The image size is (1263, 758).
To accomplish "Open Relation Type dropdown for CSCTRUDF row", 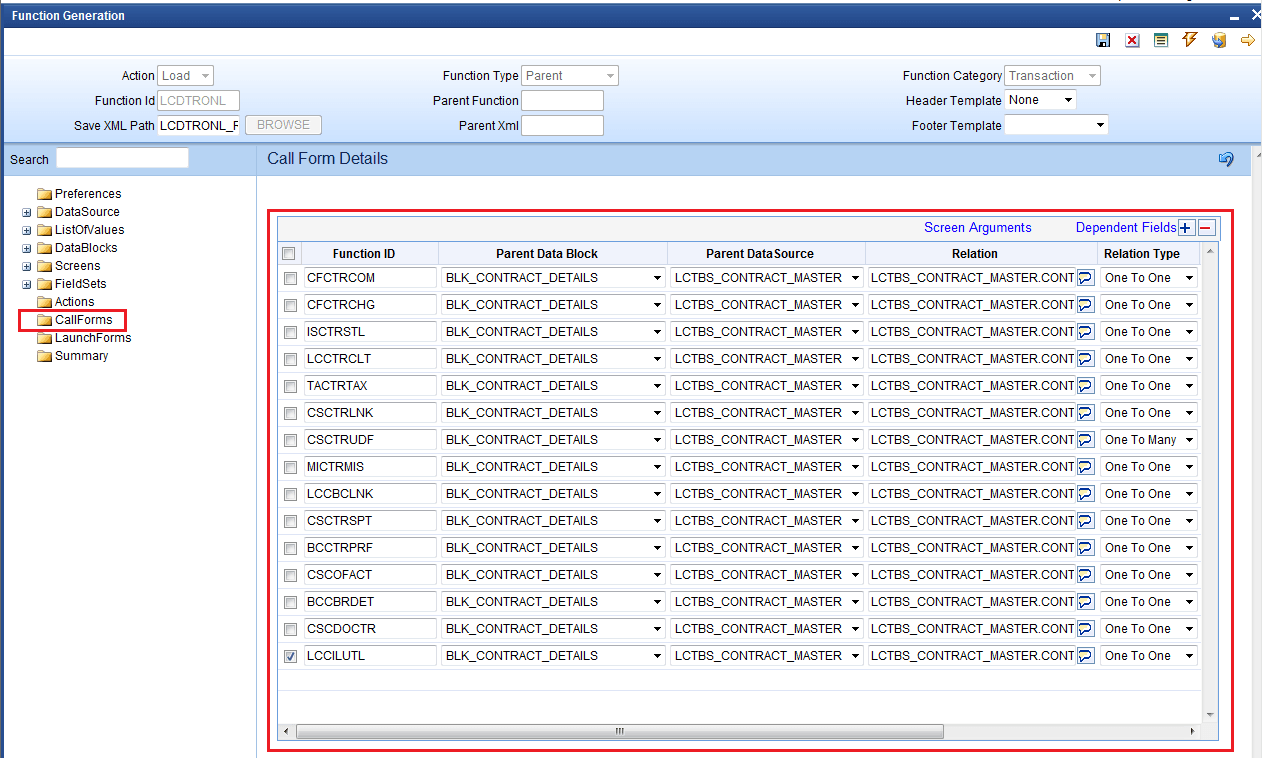I will tap(1149, 440).
